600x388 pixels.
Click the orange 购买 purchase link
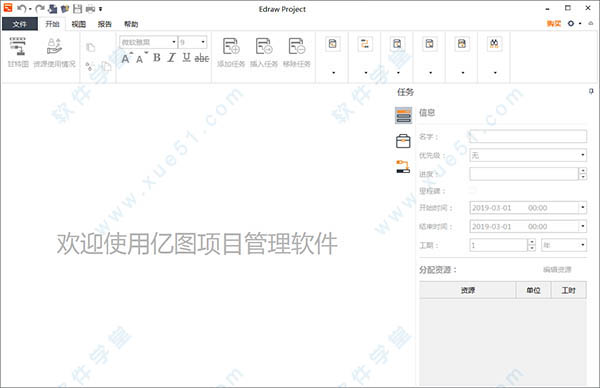click(x=554, y=24)
